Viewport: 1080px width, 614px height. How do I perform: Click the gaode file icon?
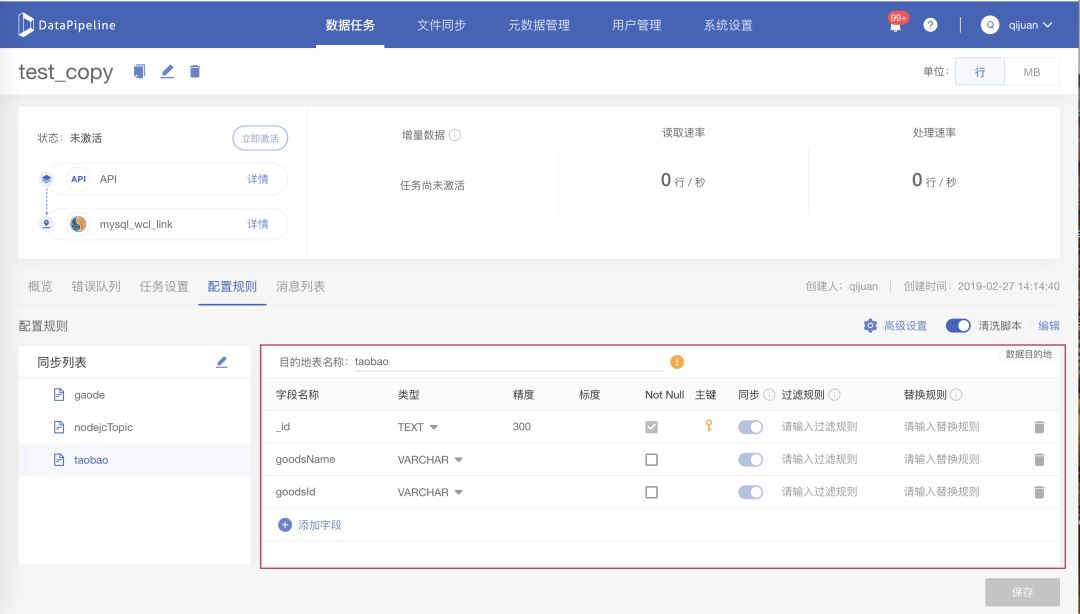pyautogui.click(x=59, y=395)
